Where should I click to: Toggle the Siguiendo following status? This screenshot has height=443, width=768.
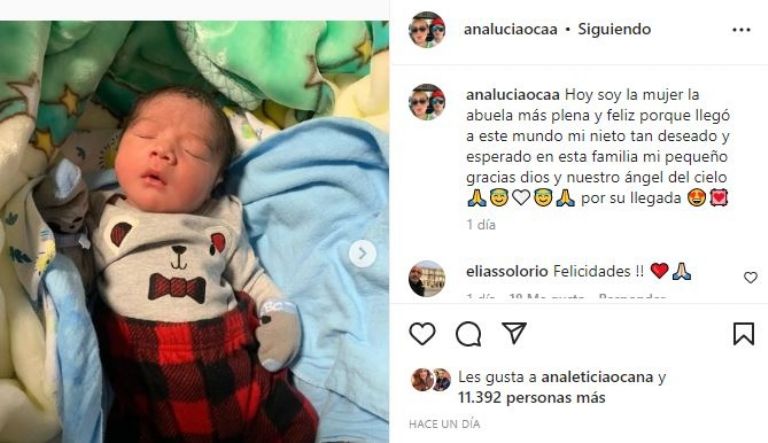coord(614,29)
